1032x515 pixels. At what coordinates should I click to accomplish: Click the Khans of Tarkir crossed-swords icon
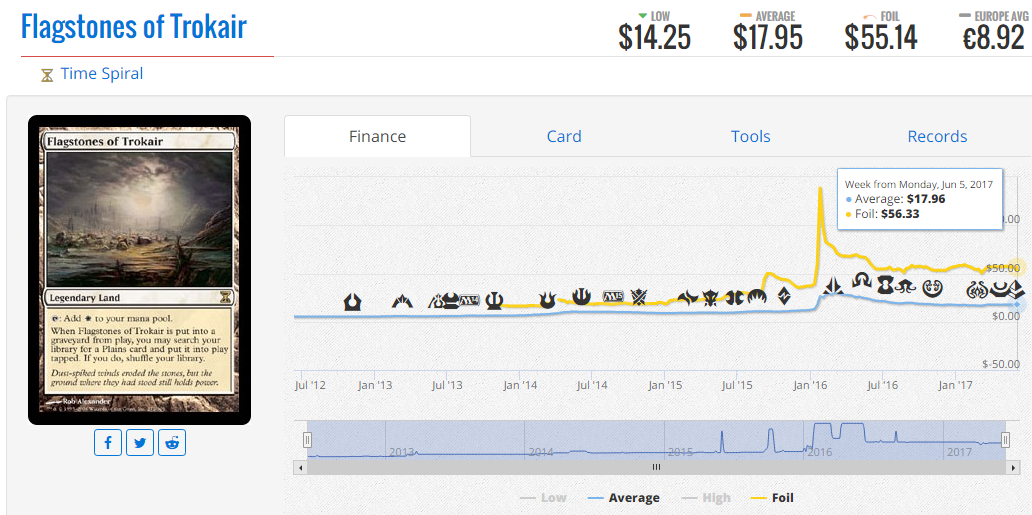pyautogui.click(x=639, y=297)
